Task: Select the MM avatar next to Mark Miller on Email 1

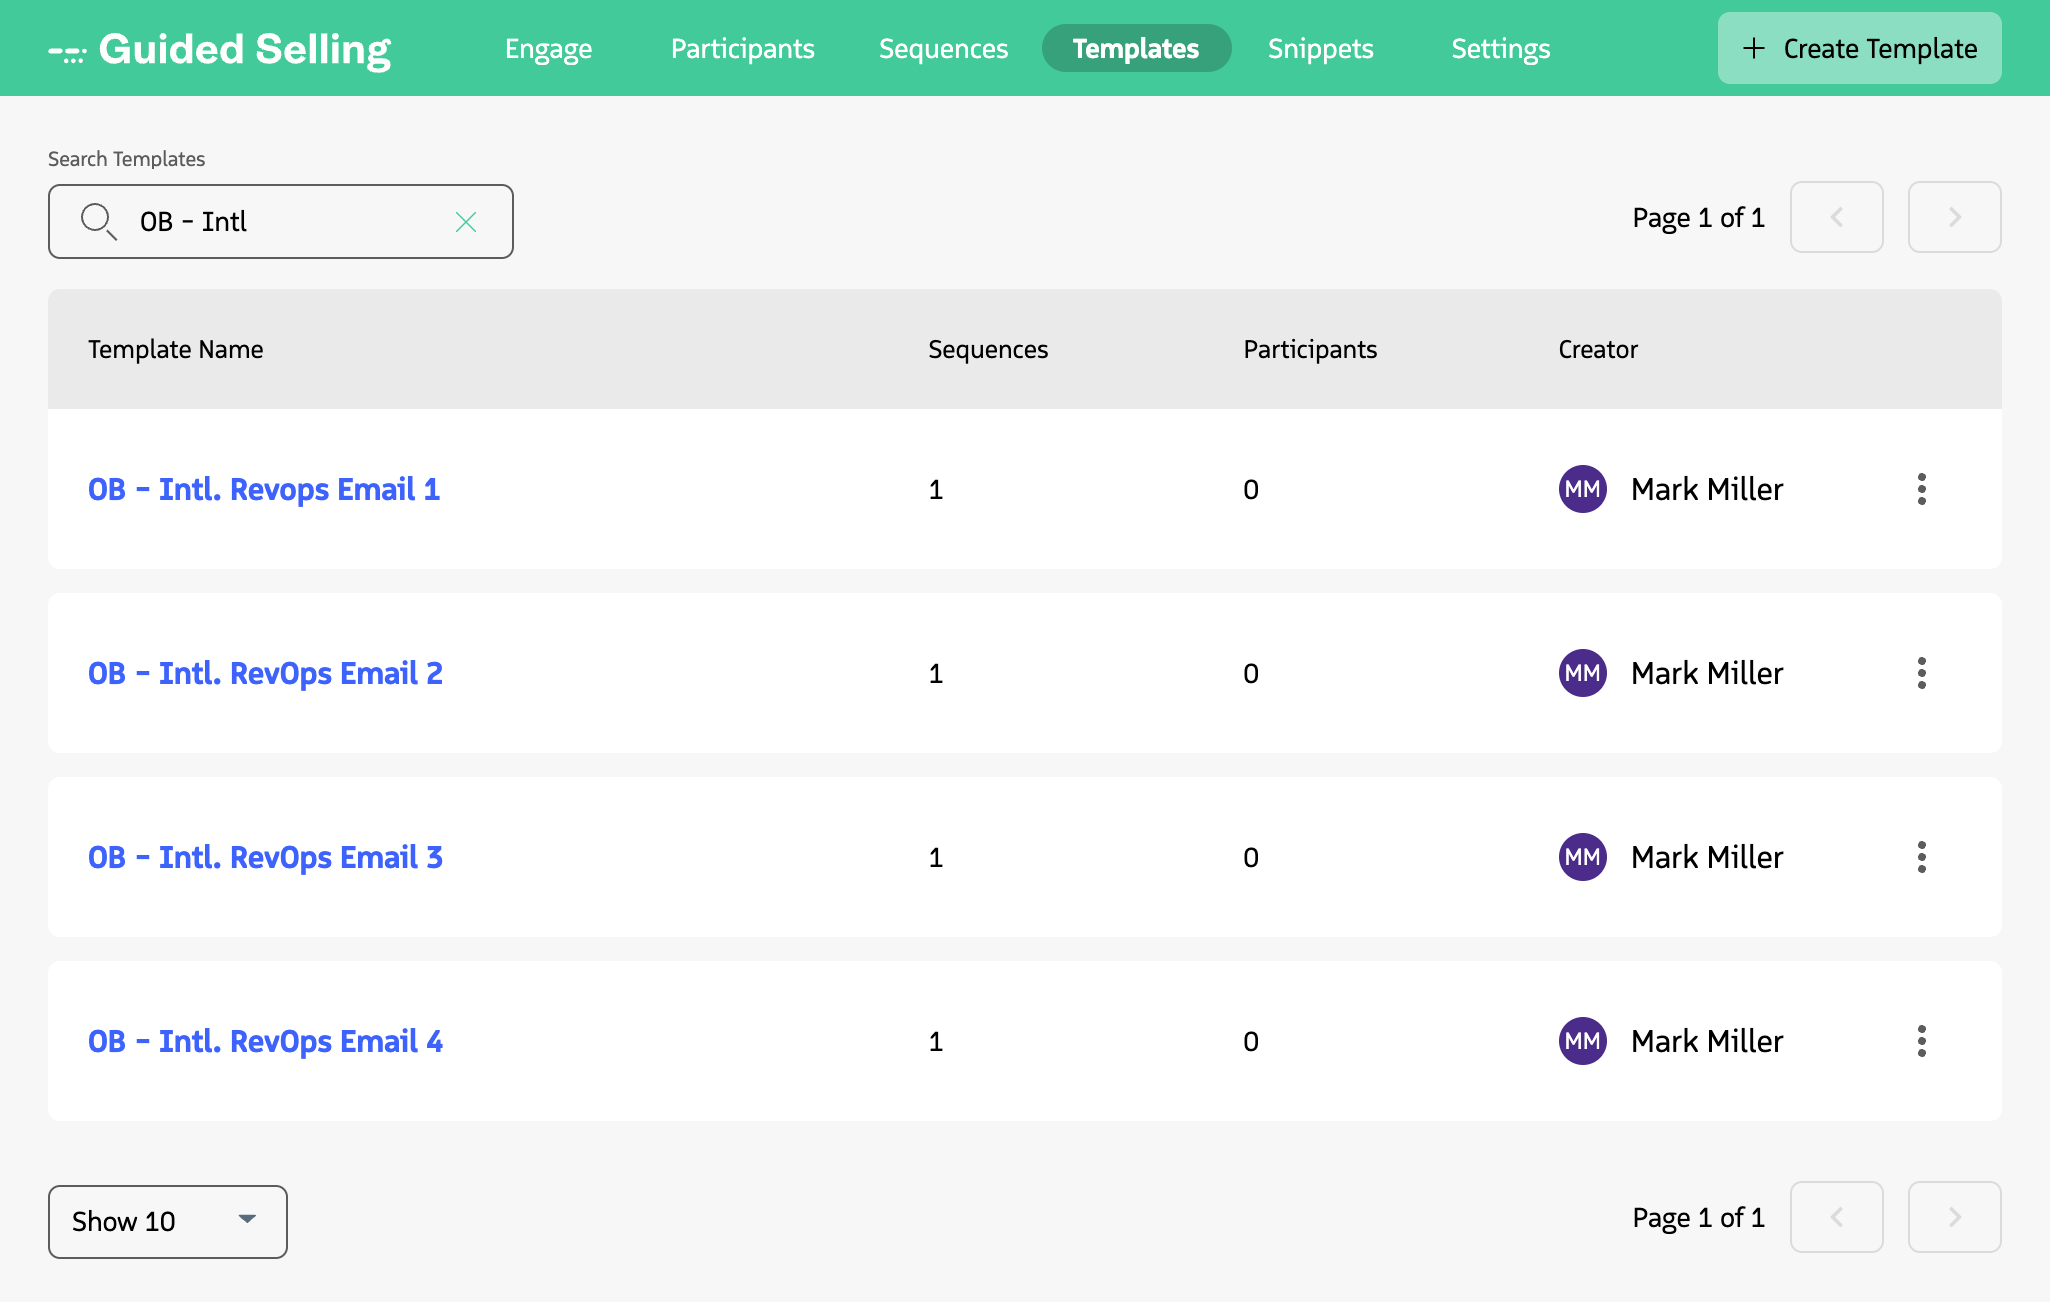Action: click(x=1582, y=489)
